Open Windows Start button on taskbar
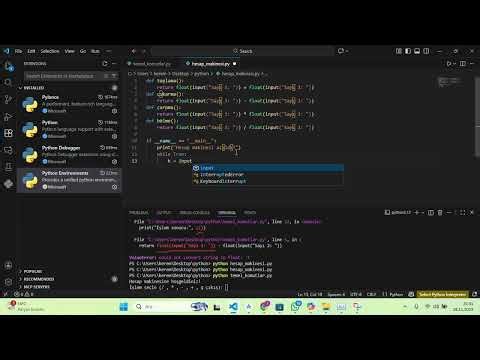The width and height of the screenshot is (480, 360). (123, 306)
